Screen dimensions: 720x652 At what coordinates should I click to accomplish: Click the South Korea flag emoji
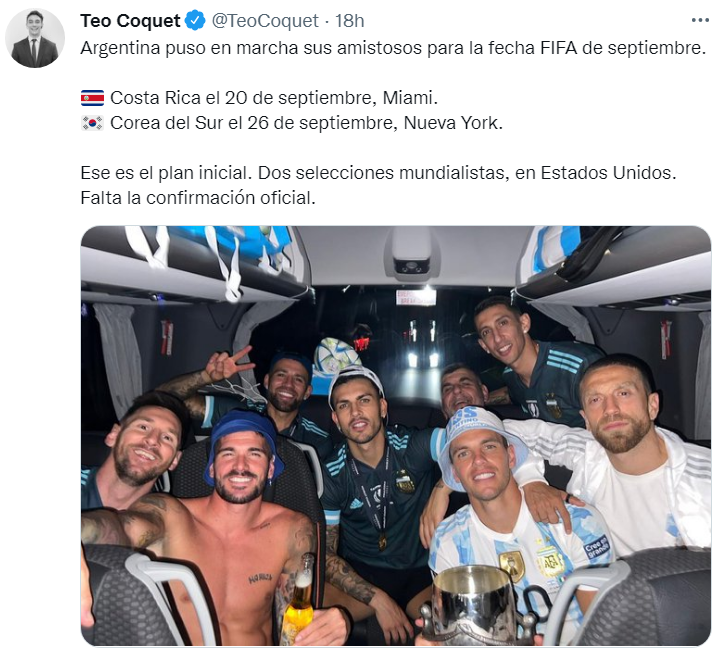(92, 123)
